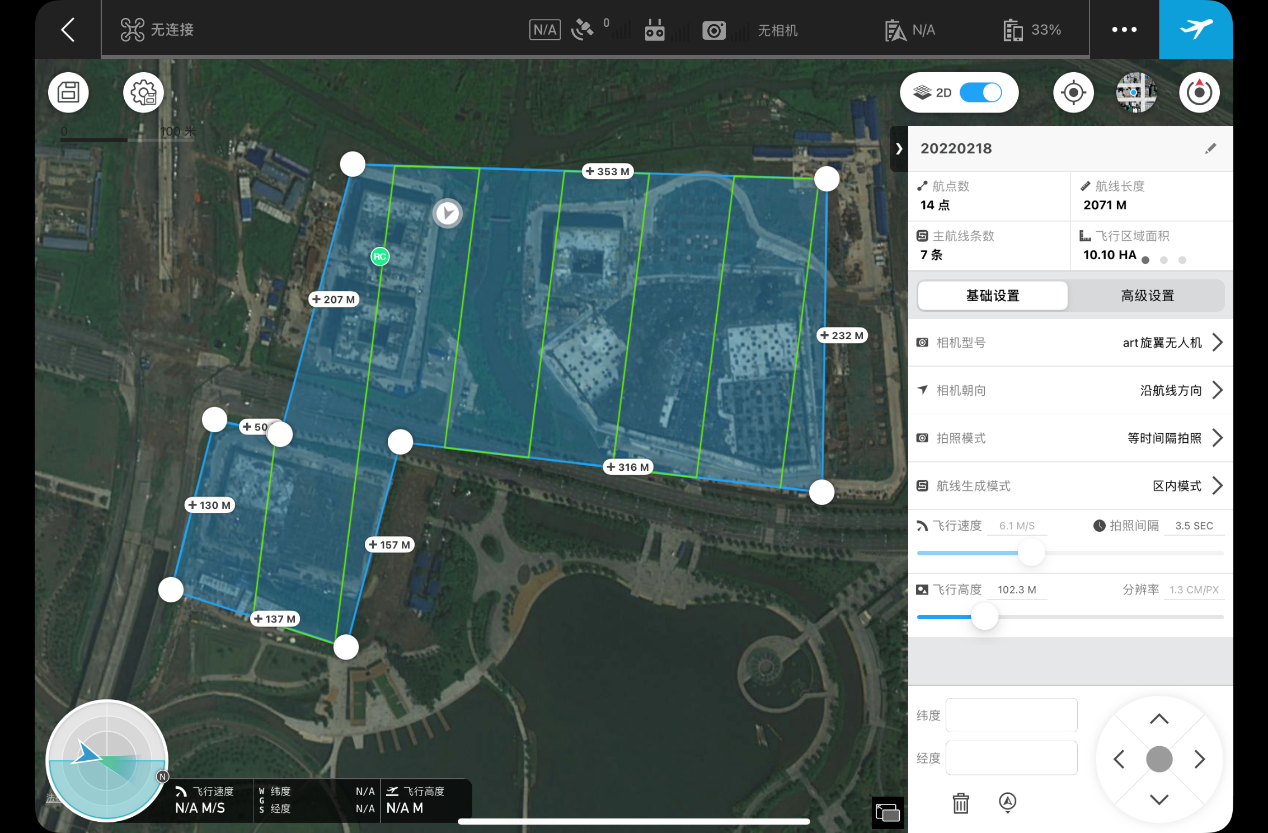Viewport: 1268px width, 833px height.
Task: Open map settings gear icon
Action: point(144,93)
